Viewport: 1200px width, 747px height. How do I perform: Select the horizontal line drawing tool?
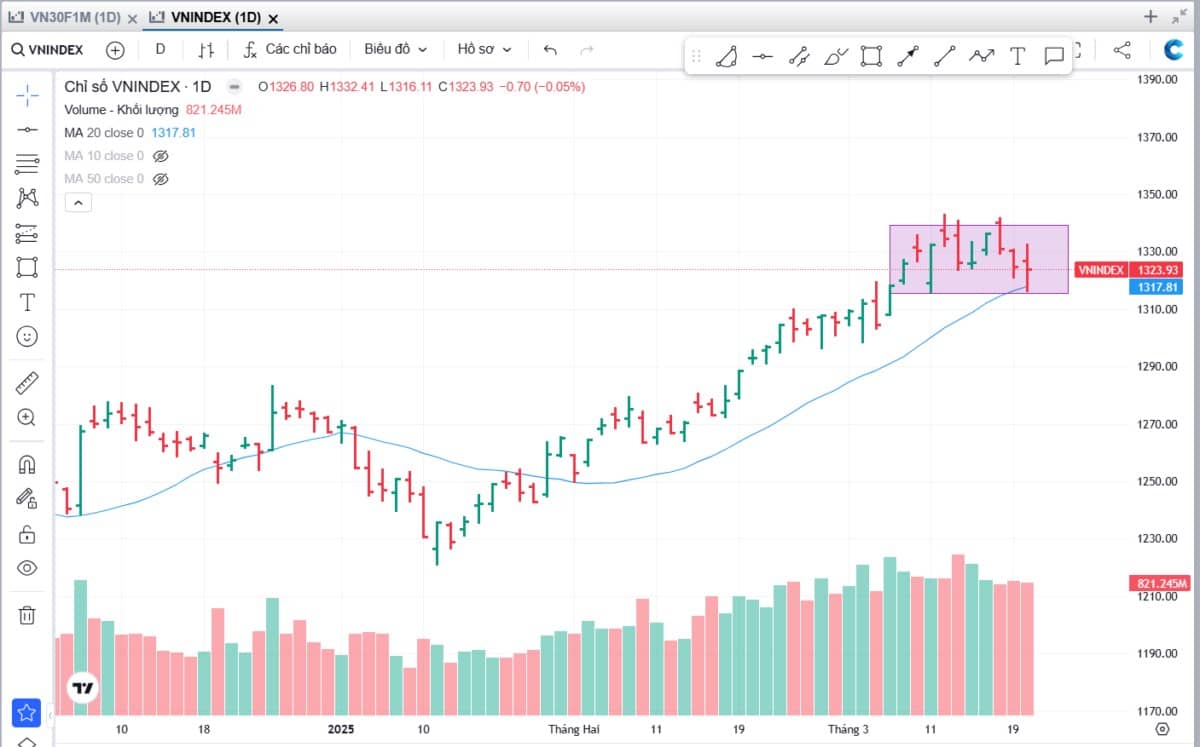(27, 129)
